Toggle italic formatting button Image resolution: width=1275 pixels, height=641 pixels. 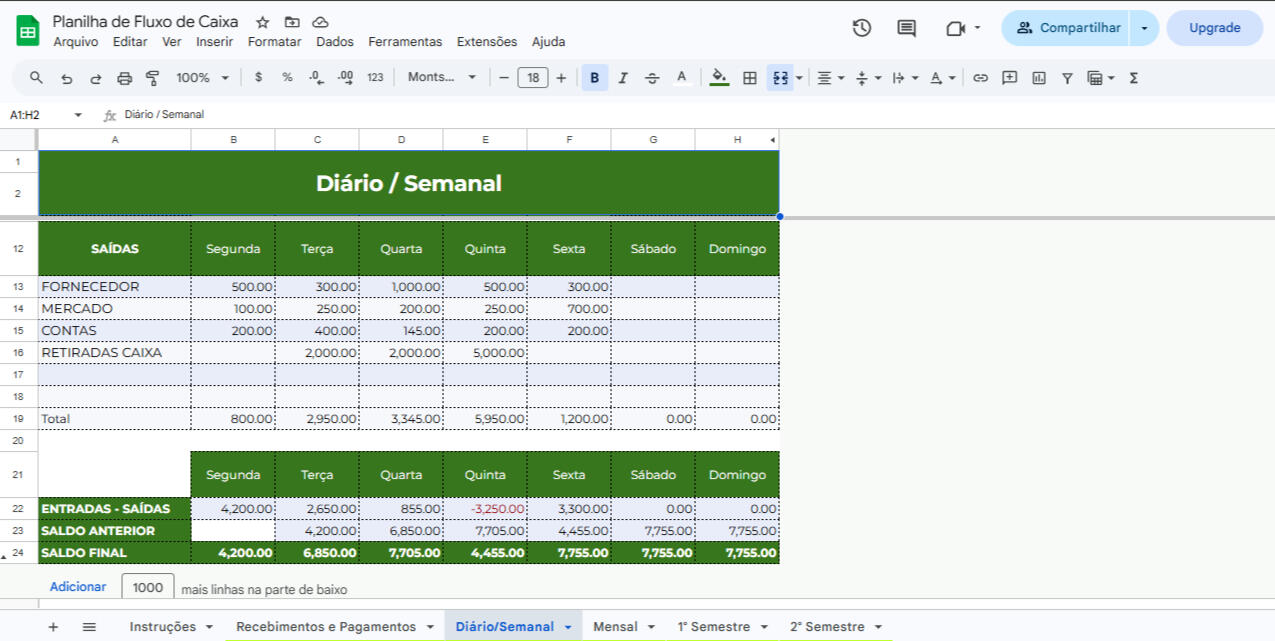pyautogui.click(x=623, y=78)
